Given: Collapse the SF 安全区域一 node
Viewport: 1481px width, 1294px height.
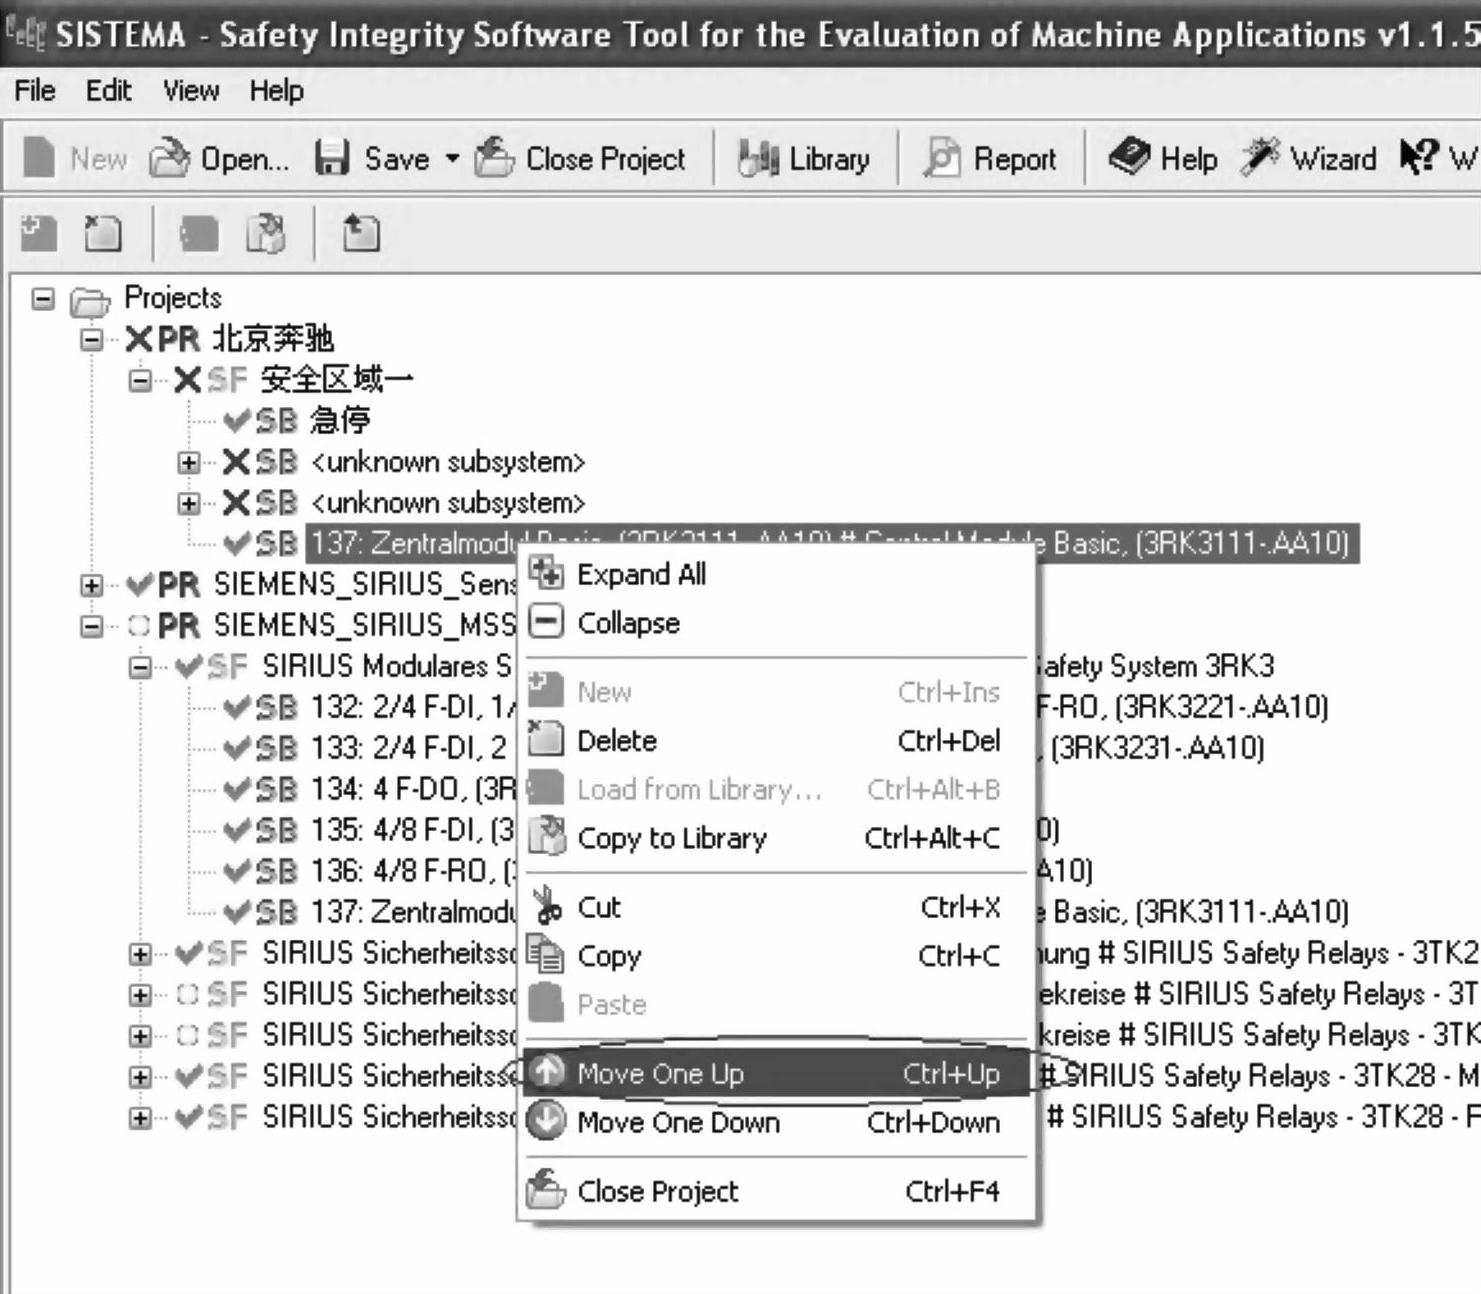Looking at the screenshot, I should [141, 381].
